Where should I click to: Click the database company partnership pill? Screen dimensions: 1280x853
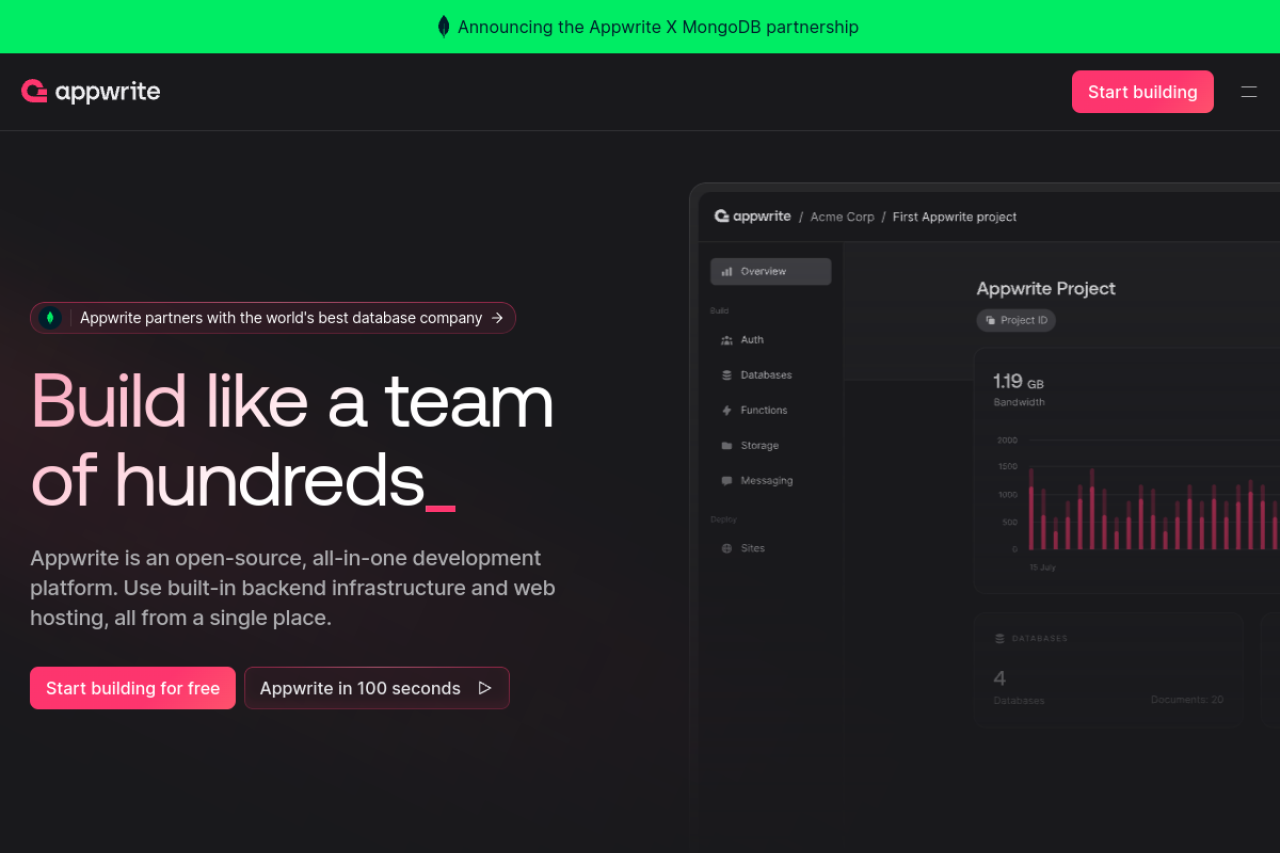273,318
